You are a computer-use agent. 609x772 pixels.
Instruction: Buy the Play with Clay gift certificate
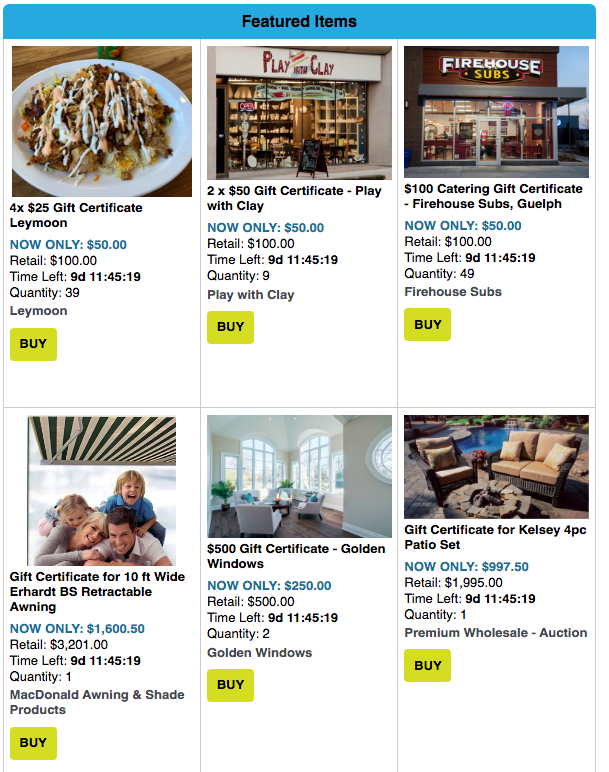230,327
